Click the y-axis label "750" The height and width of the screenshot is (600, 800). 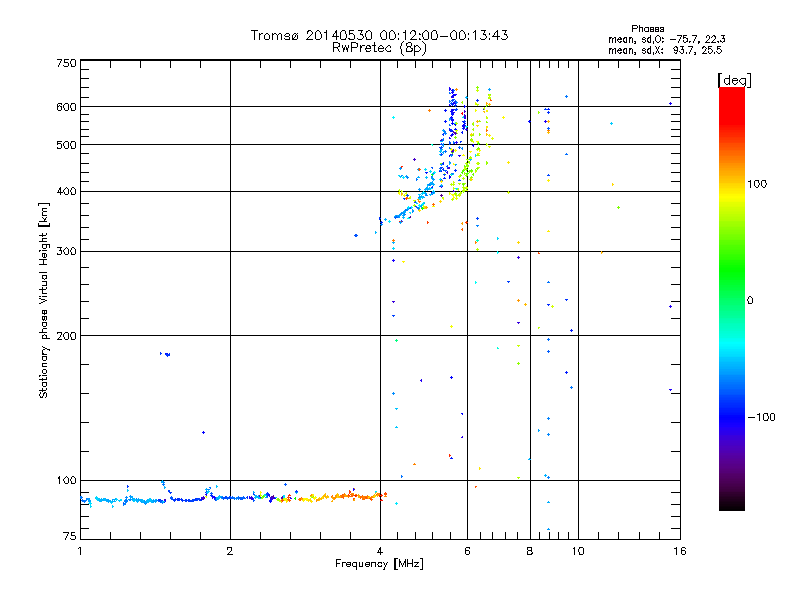(x=66, y=63)
